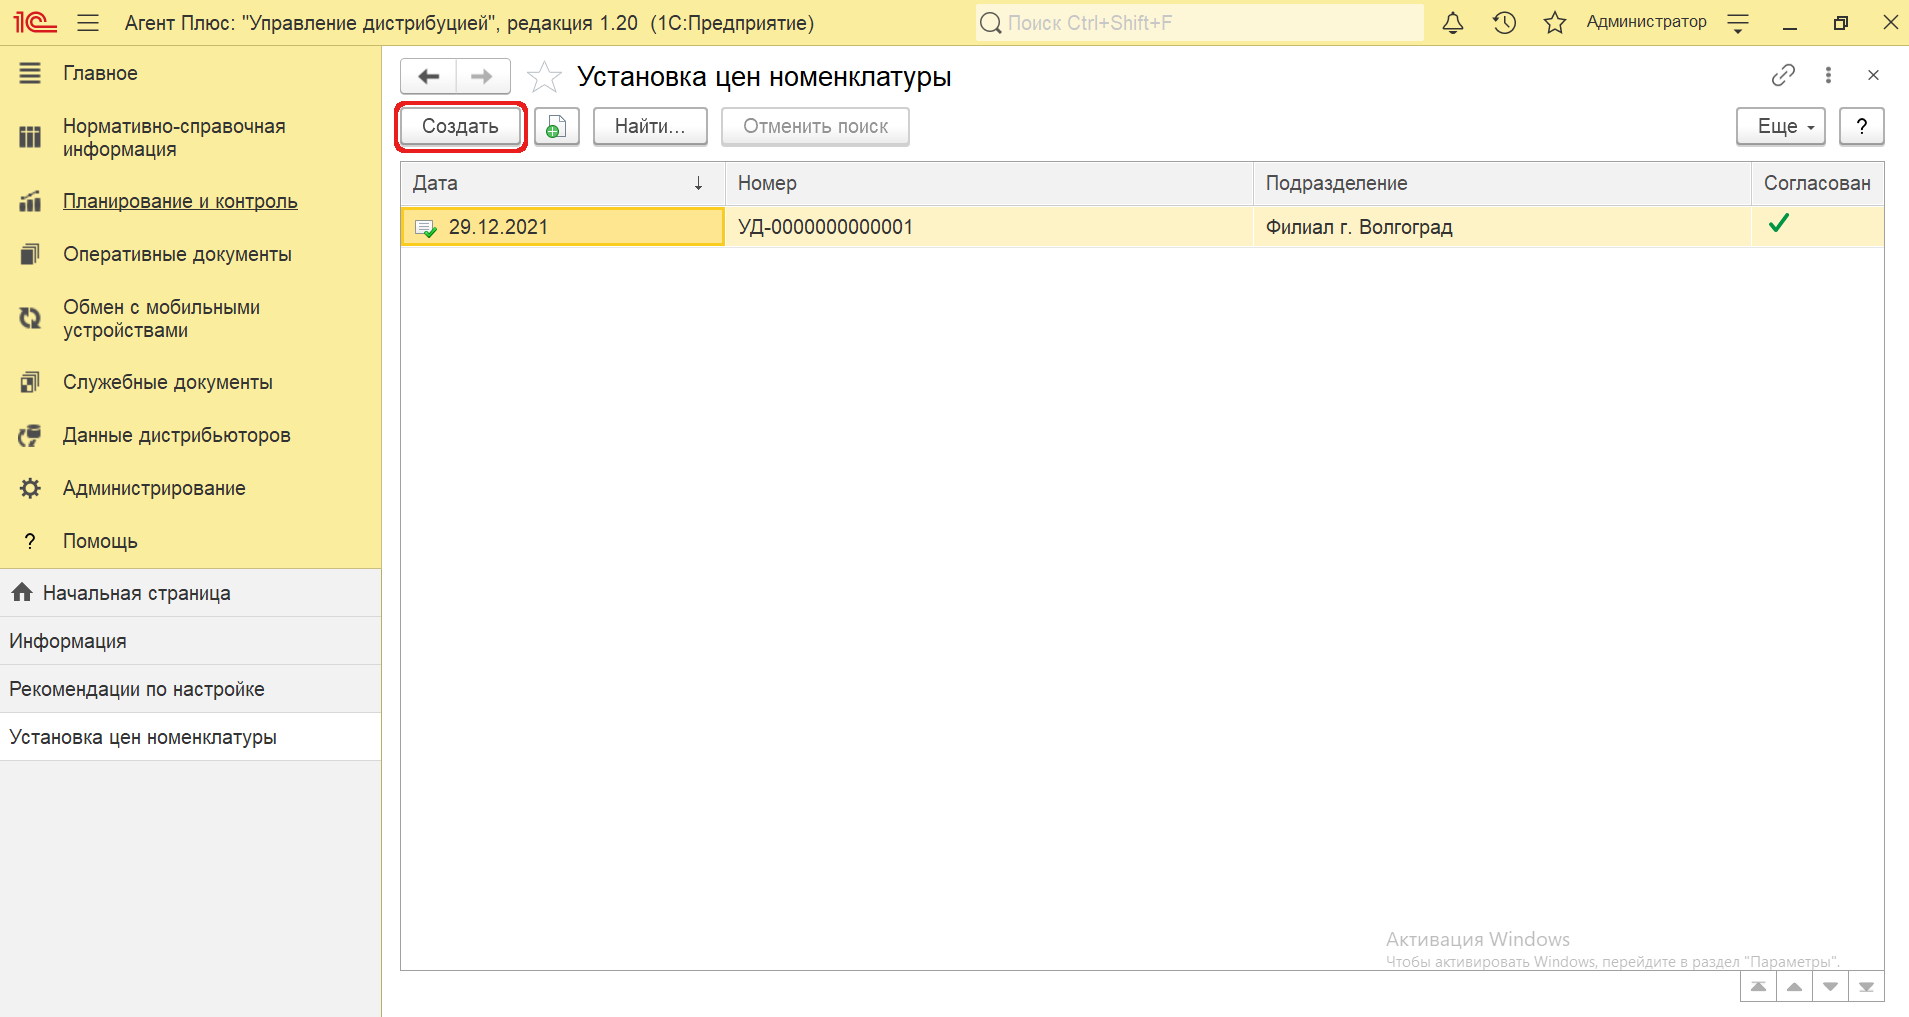This screenshot has height=1017, width=1909.
Task: Open the hamburger main menu icon
Action: [88, 23]
